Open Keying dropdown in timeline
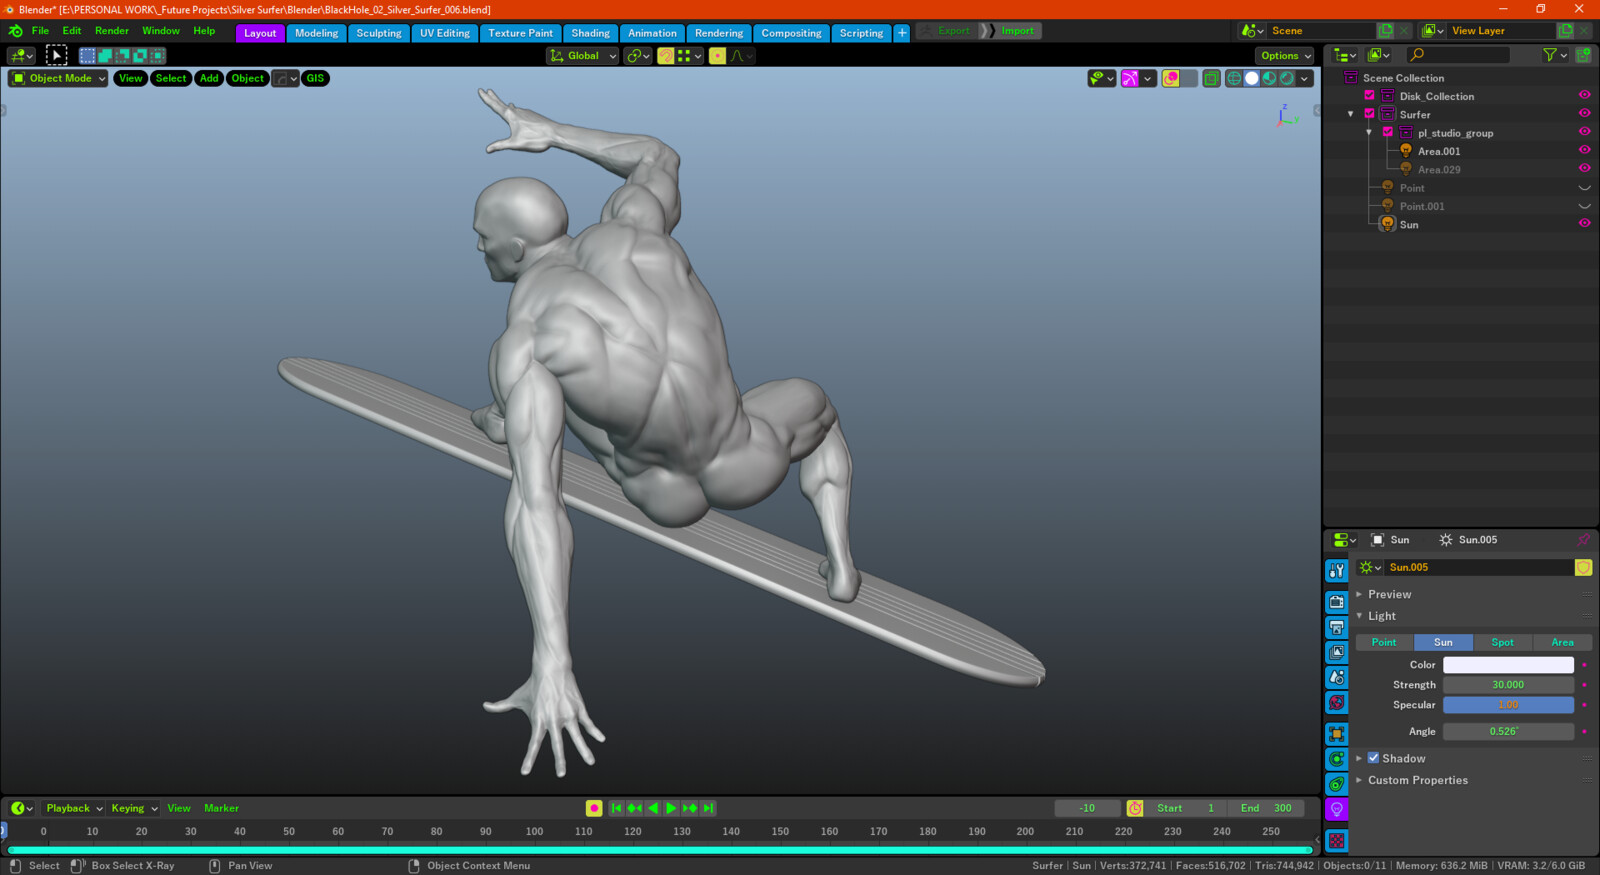 [x=134, y=808]
